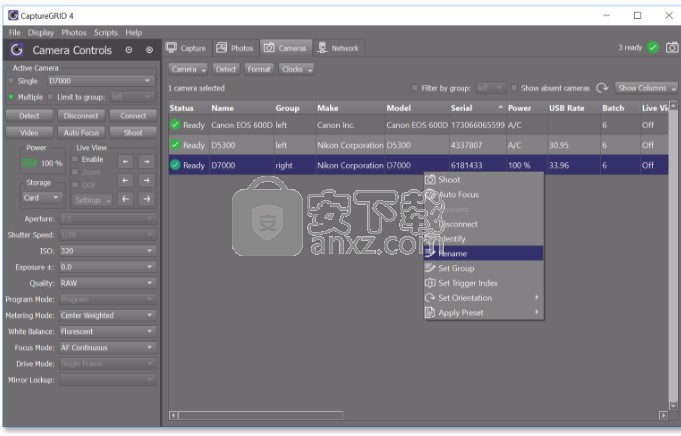Switch to the Photos tab
This screenshot has height=436, width=681.
pos(235,48)
